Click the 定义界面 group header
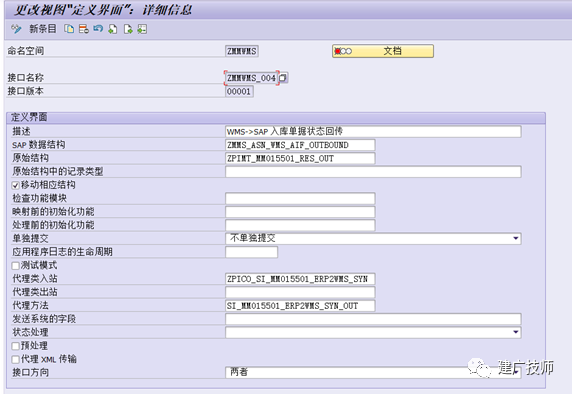 276,117
